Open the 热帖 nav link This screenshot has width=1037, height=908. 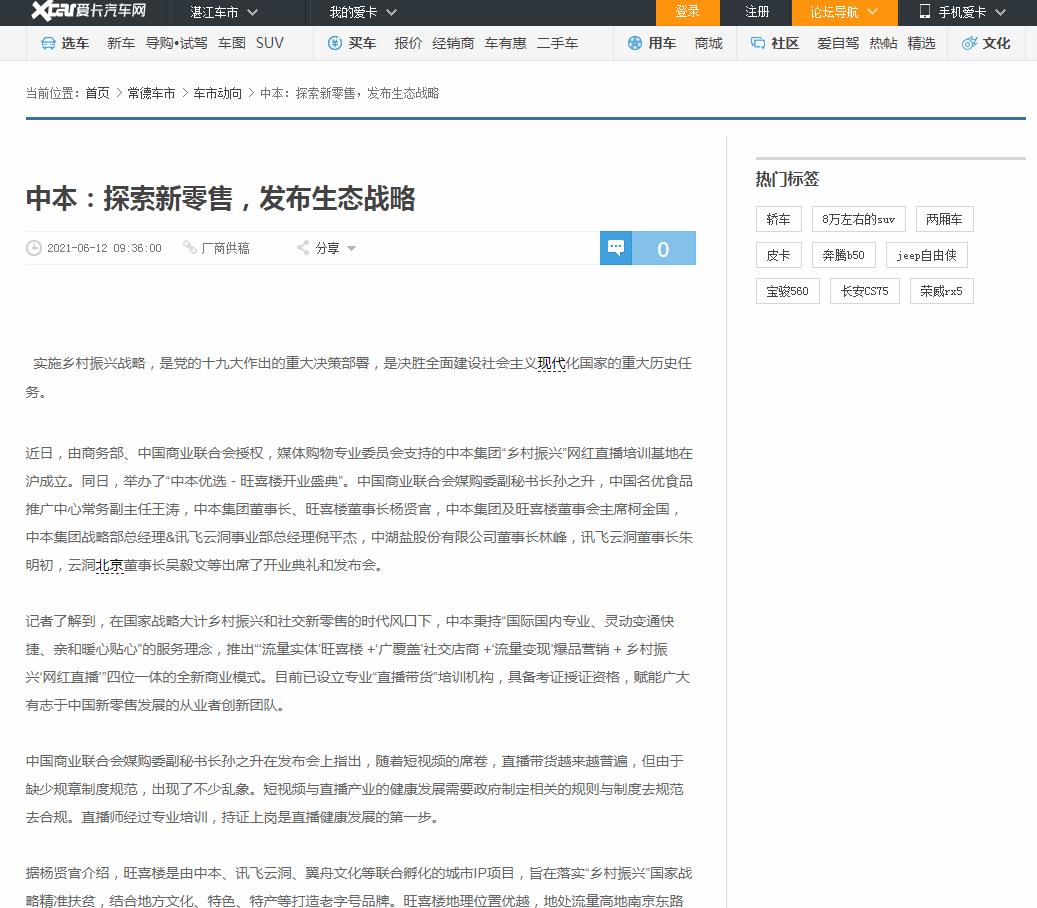pyautogui.click(x=883, y=44)
